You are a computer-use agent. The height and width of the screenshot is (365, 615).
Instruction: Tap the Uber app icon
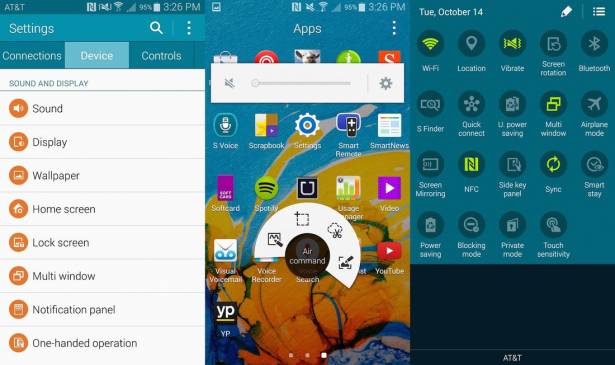pyautogui.click(x=307, y=188)
